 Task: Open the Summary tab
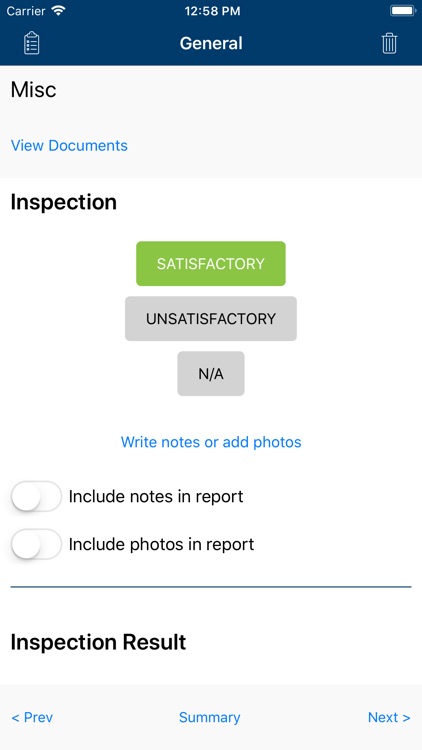coord(210,717)
